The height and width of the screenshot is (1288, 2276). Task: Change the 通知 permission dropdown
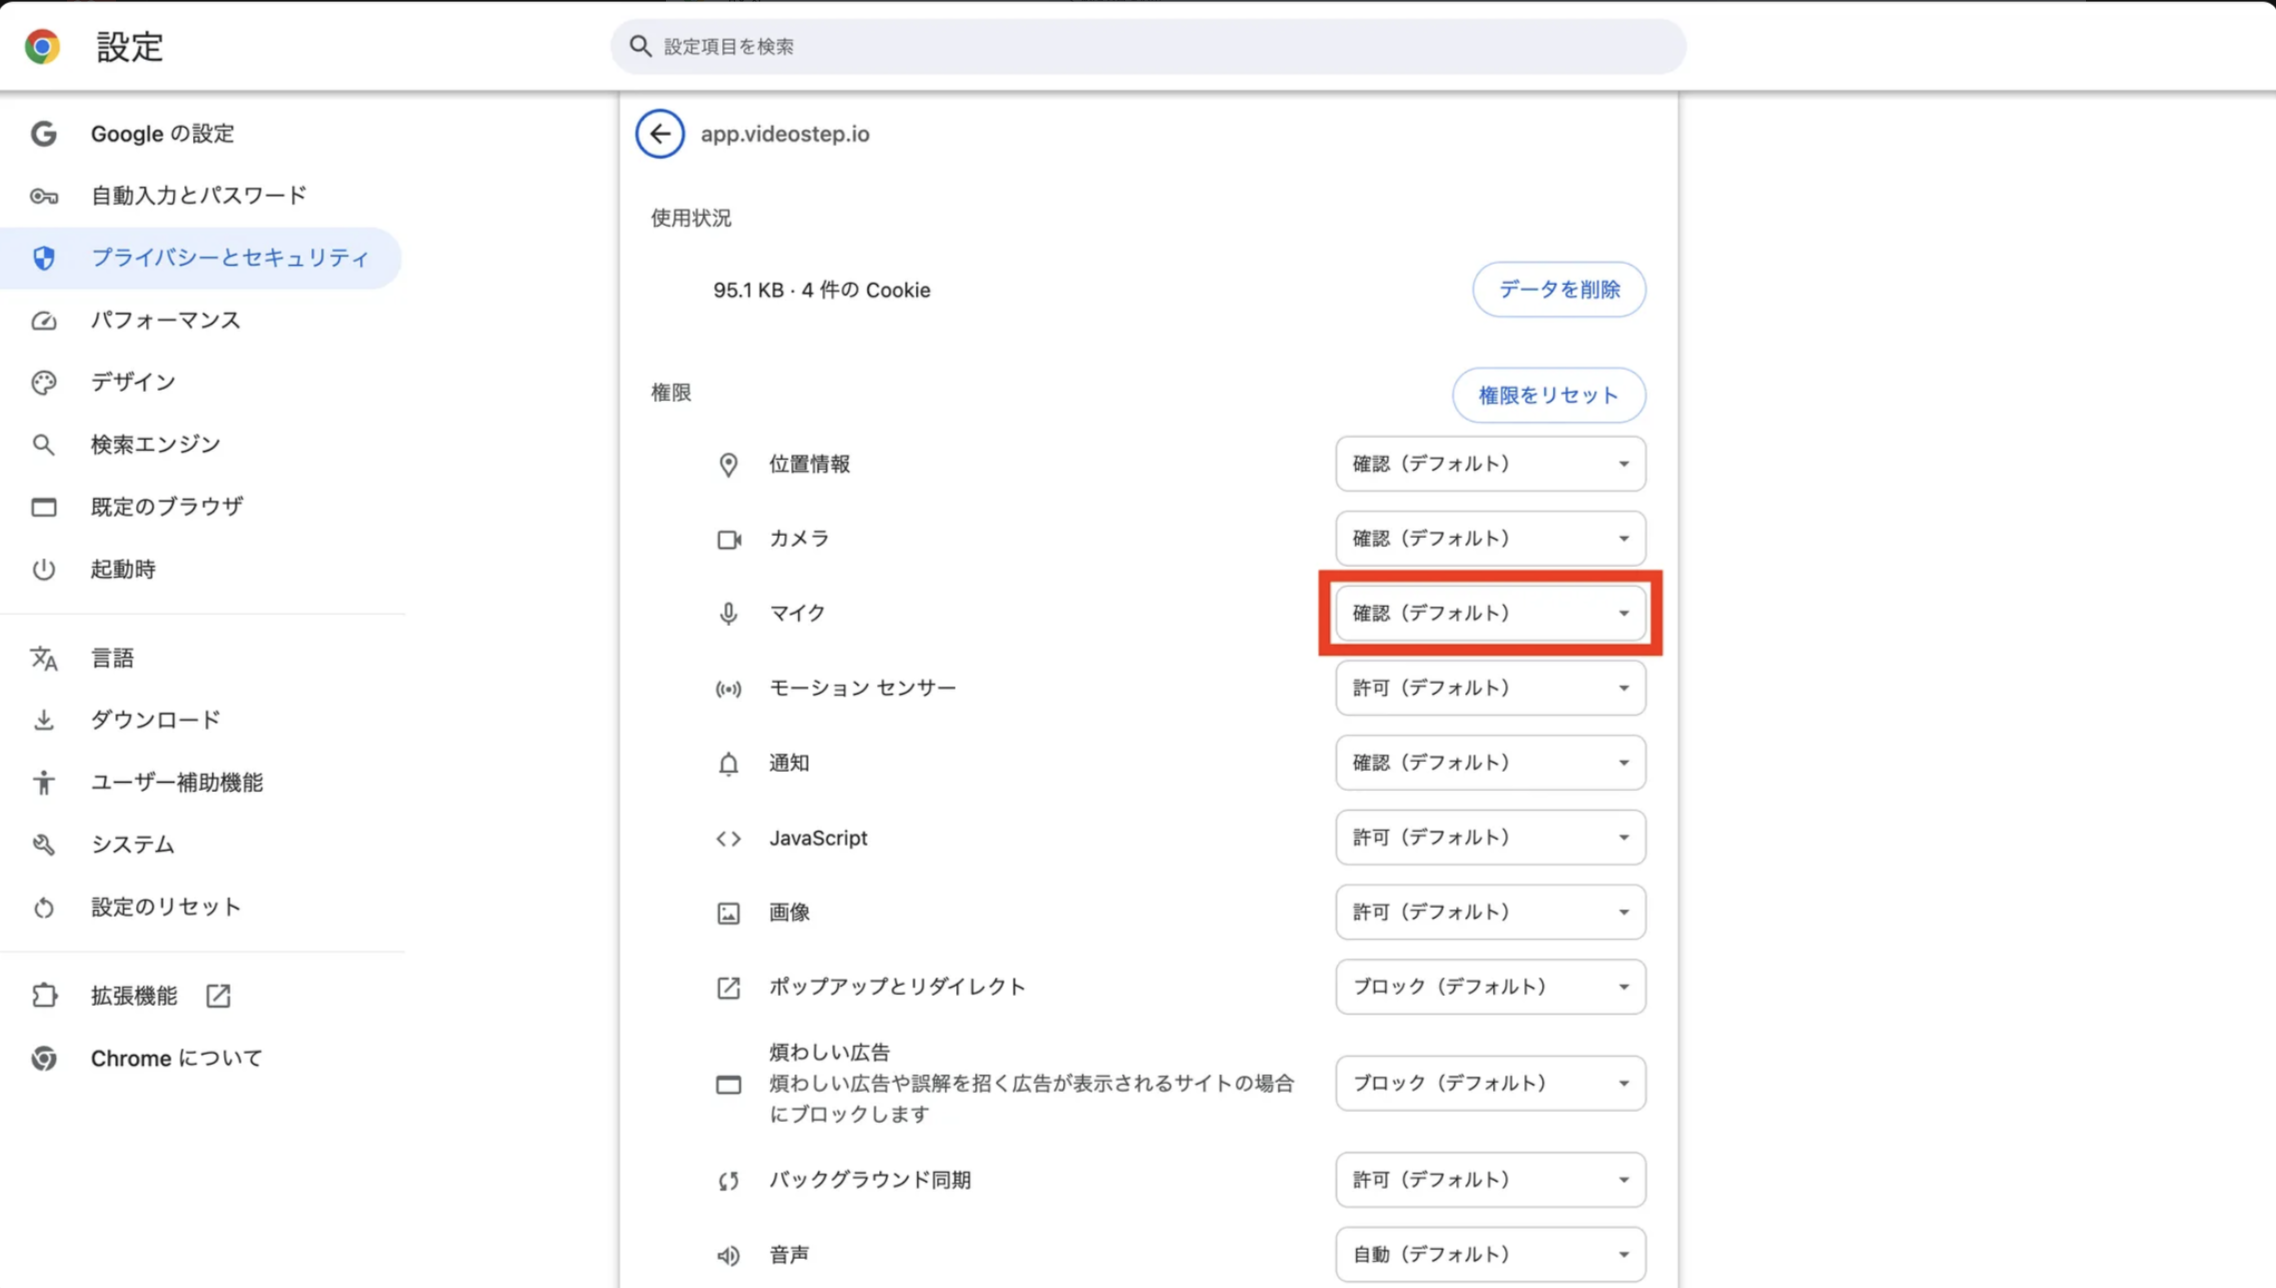(x=1489, y=763)
